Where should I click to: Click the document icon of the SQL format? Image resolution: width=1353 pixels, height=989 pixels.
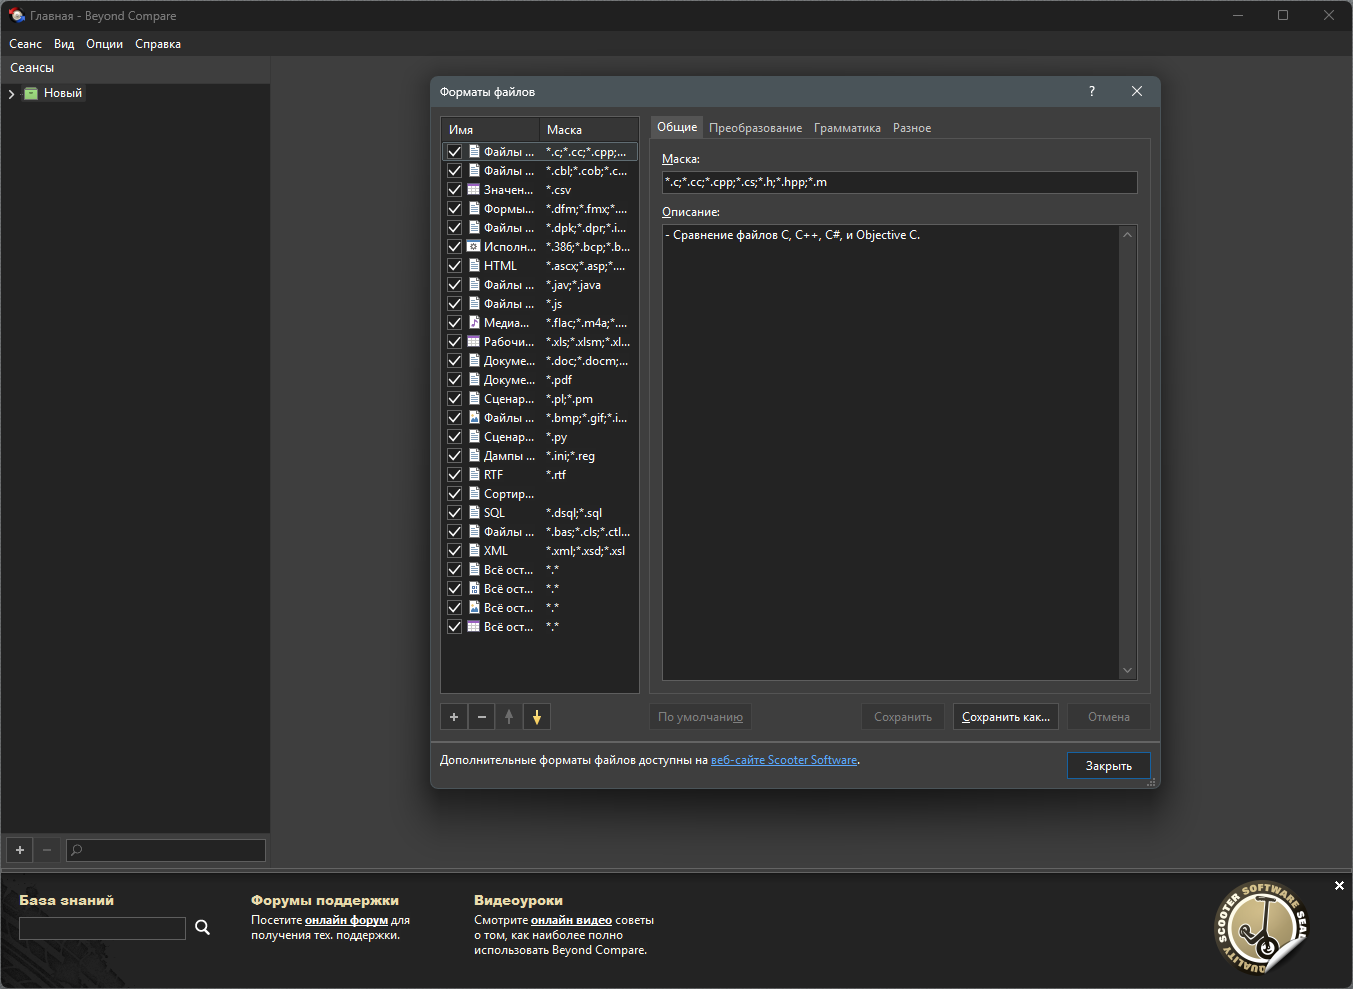(x=474, y=513)
